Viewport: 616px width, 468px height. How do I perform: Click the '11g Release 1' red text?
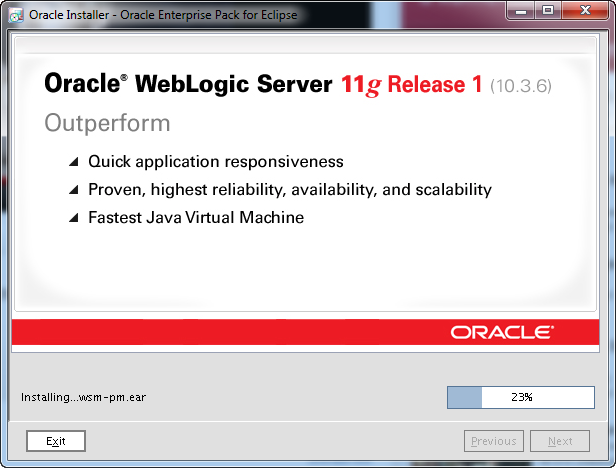[x=412, y=84]
